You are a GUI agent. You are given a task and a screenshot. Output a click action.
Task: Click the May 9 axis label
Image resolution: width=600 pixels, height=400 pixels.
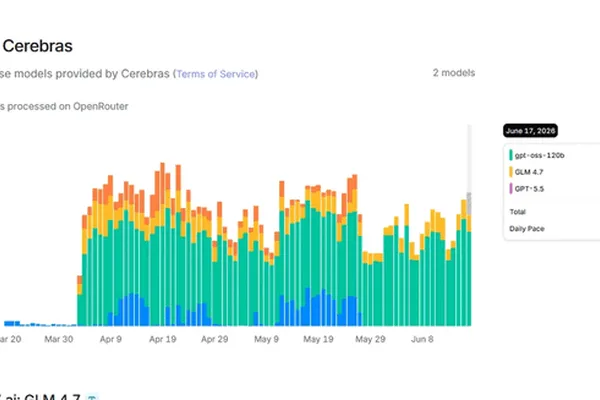click(266, 339)
